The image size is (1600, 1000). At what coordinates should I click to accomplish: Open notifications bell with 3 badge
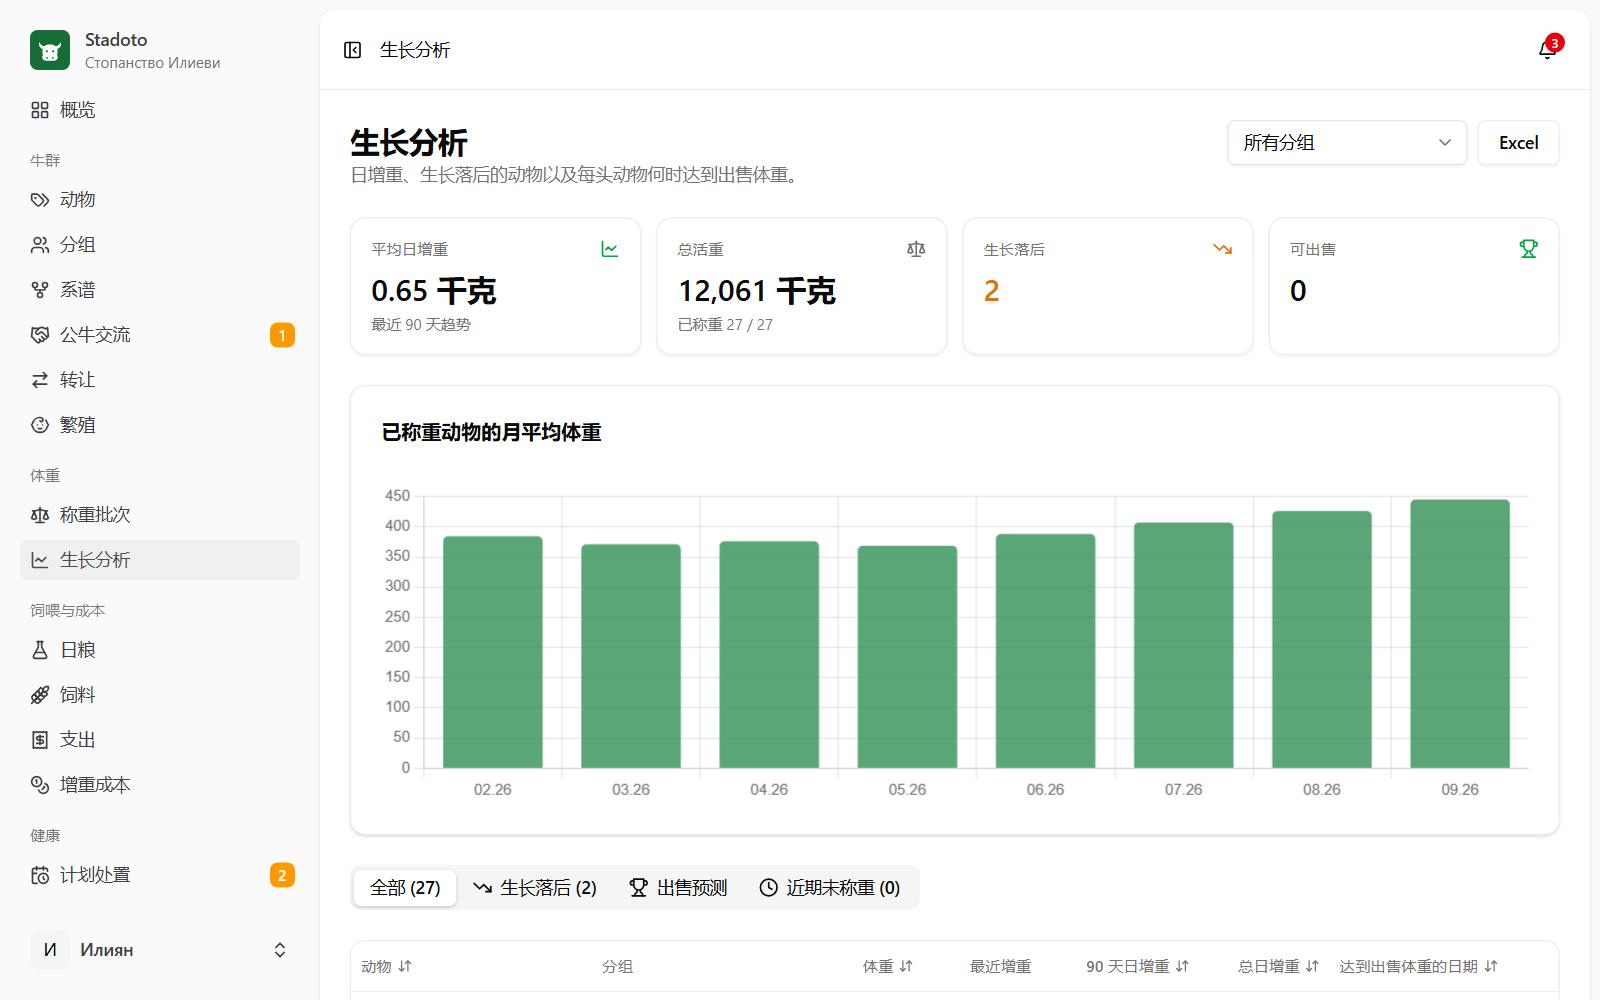pos(1547,50)
